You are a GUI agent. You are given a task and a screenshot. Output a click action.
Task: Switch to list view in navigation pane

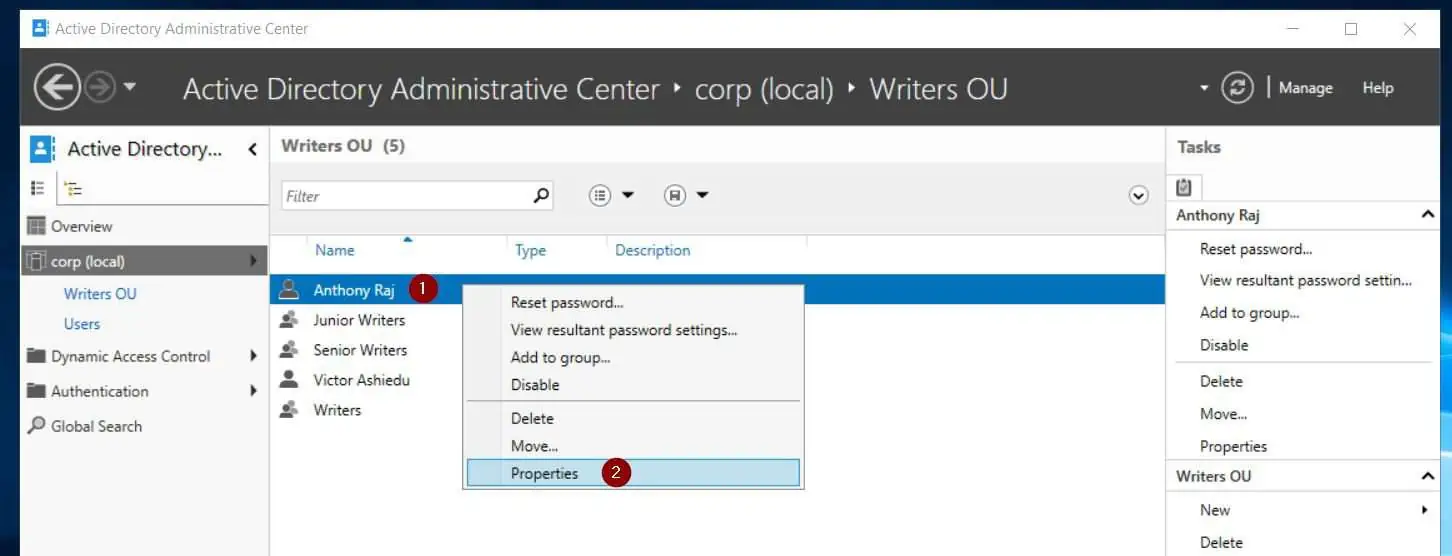[38, 187]
